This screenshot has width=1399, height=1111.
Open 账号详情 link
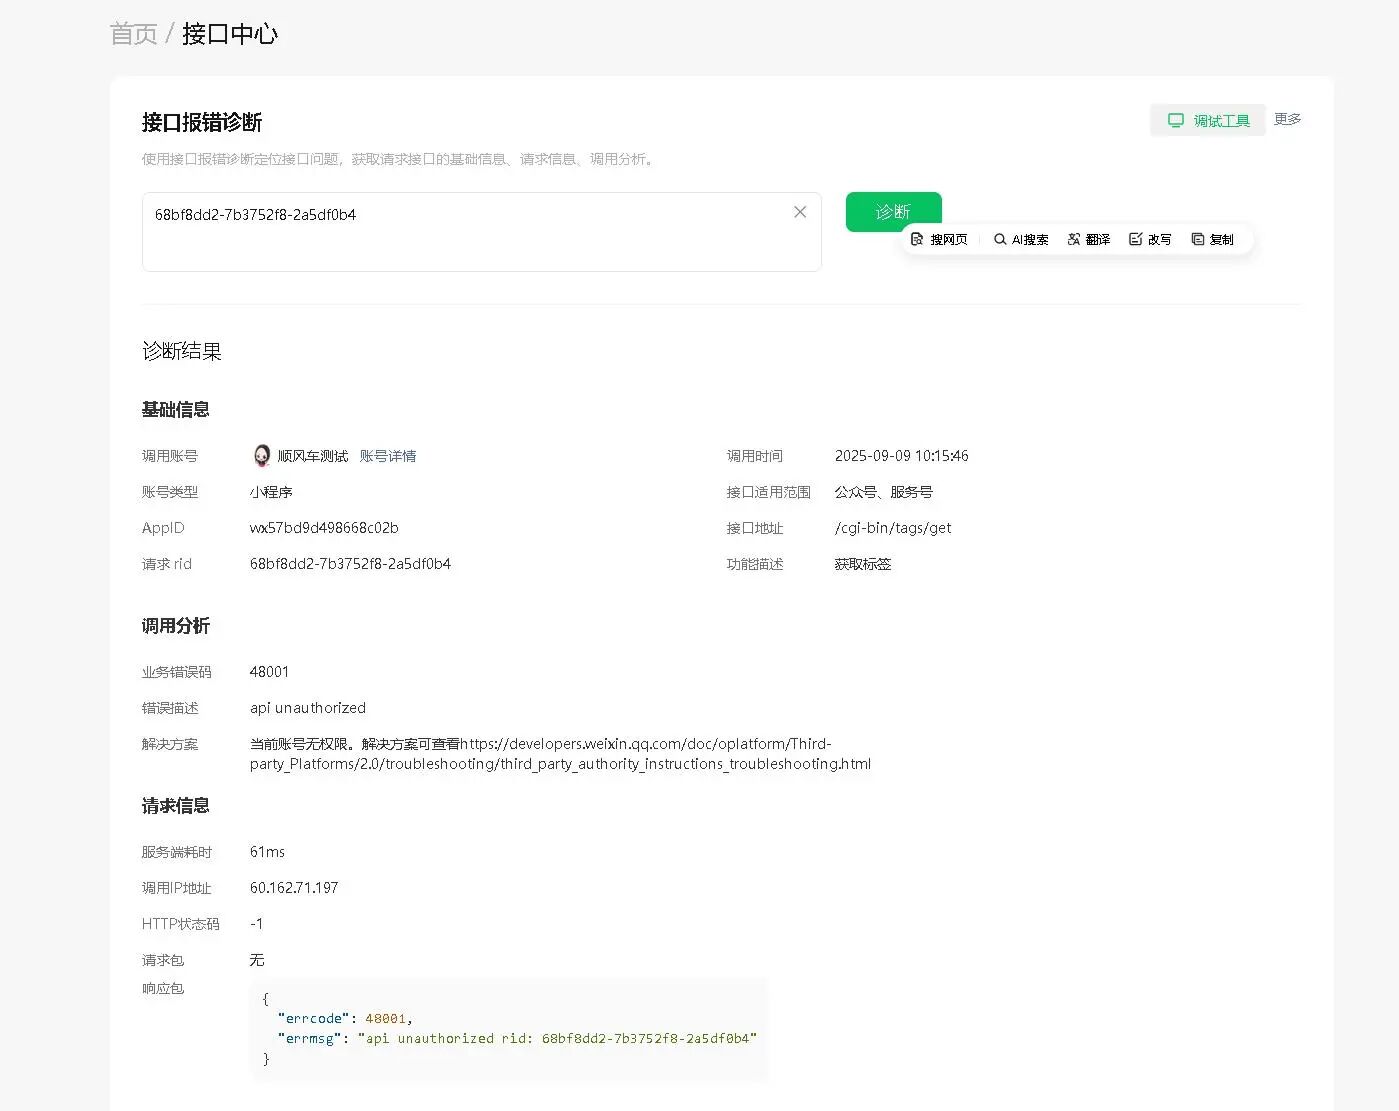click(388, 456)
